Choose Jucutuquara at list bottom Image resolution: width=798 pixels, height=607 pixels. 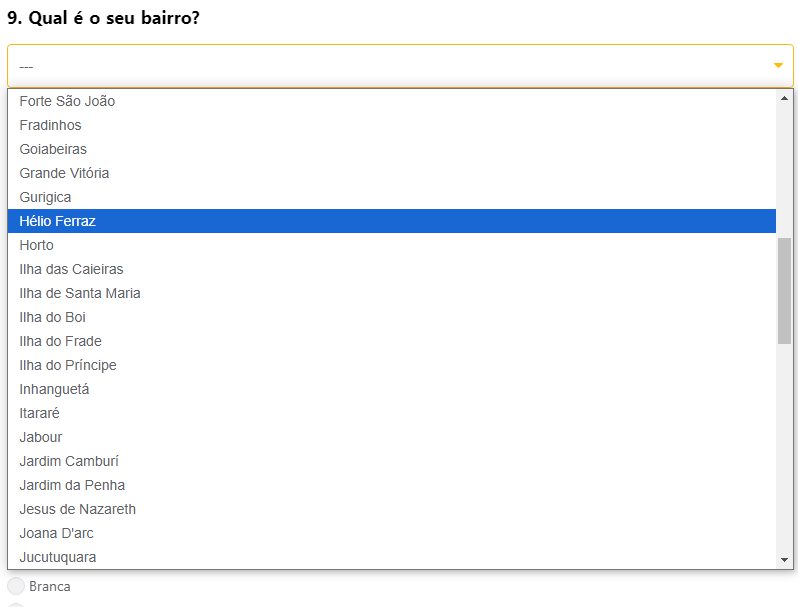[58, 557]
